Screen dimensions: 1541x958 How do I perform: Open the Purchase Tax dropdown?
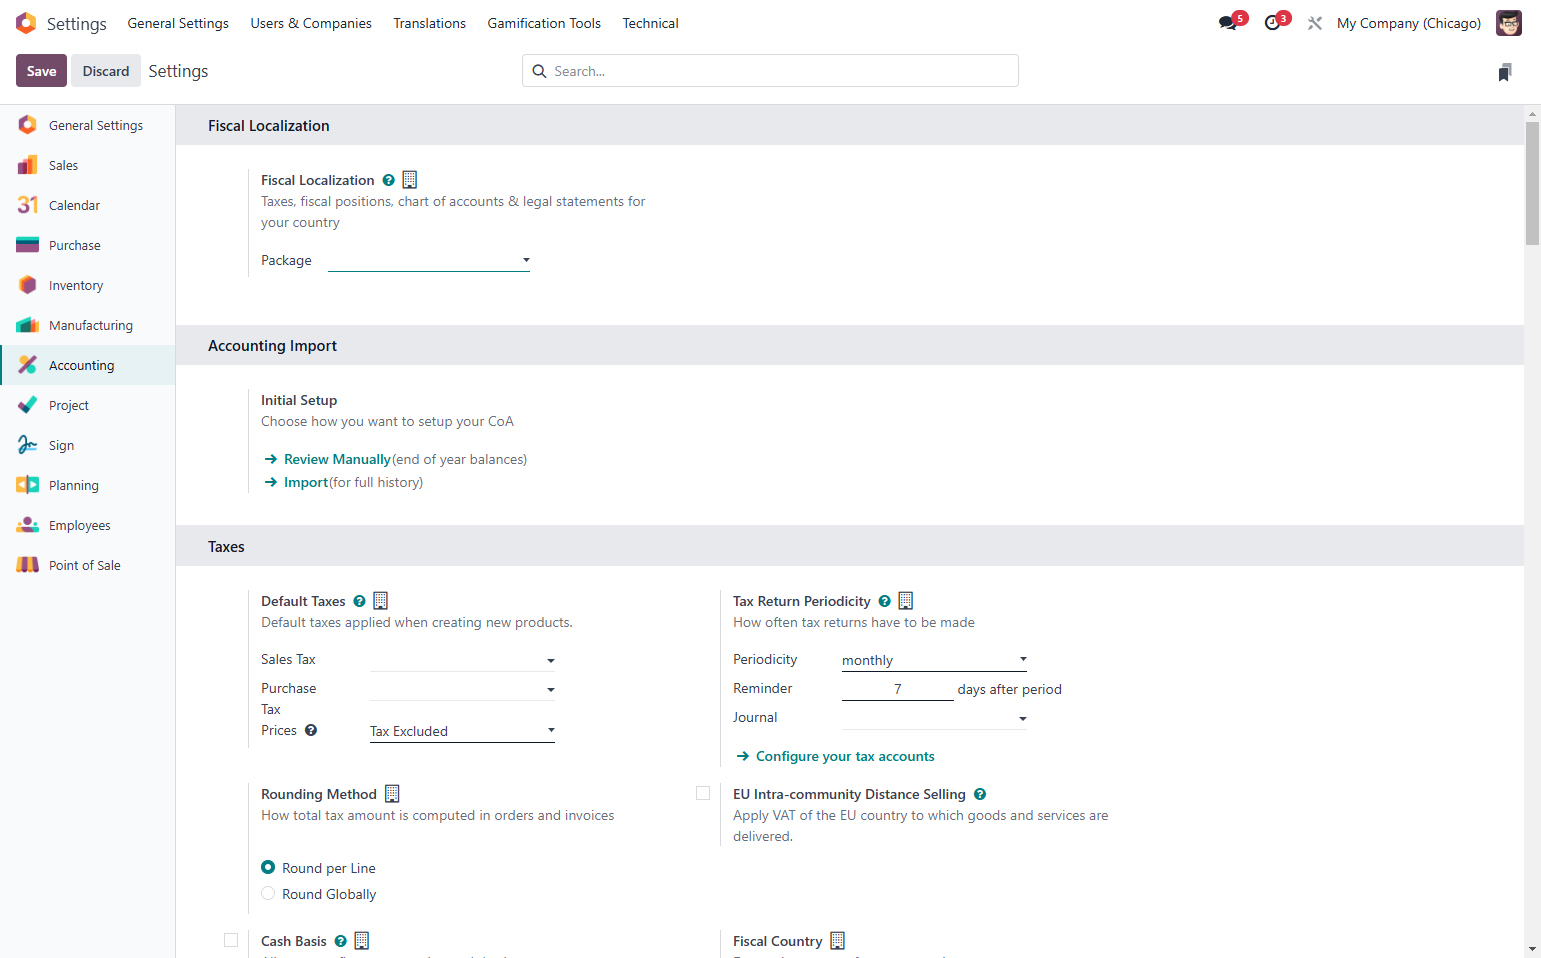462,689
